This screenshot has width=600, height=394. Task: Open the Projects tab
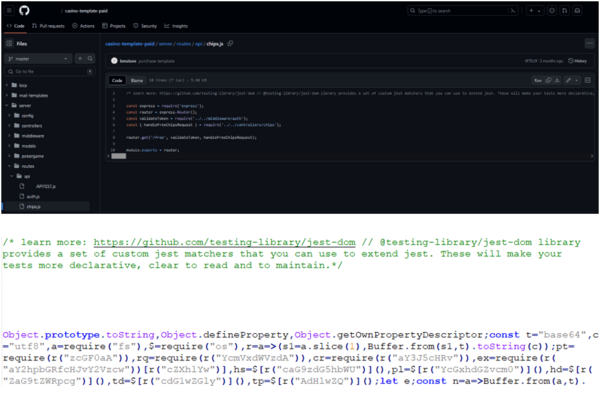pos(114,26)
